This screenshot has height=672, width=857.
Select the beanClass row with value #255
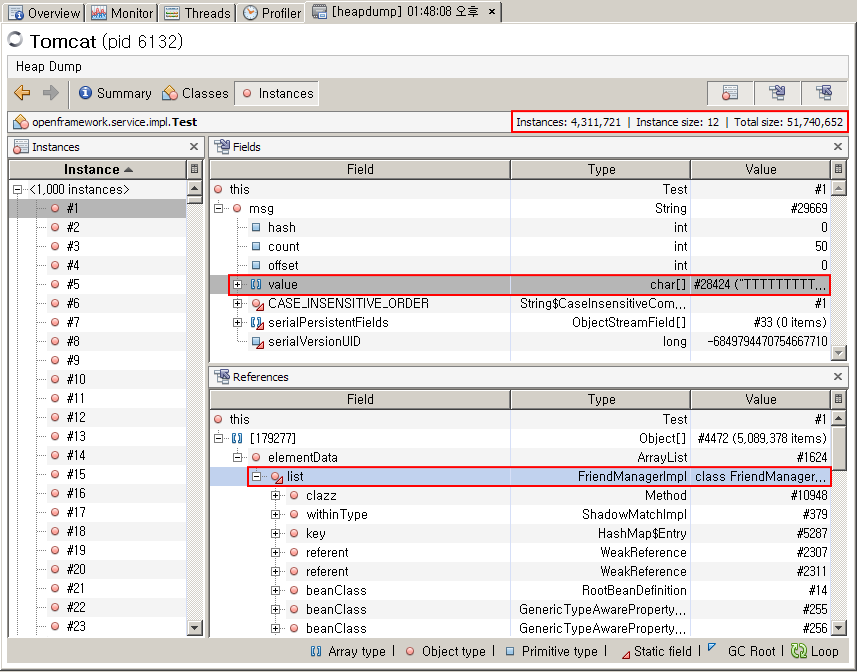point(520,610)
